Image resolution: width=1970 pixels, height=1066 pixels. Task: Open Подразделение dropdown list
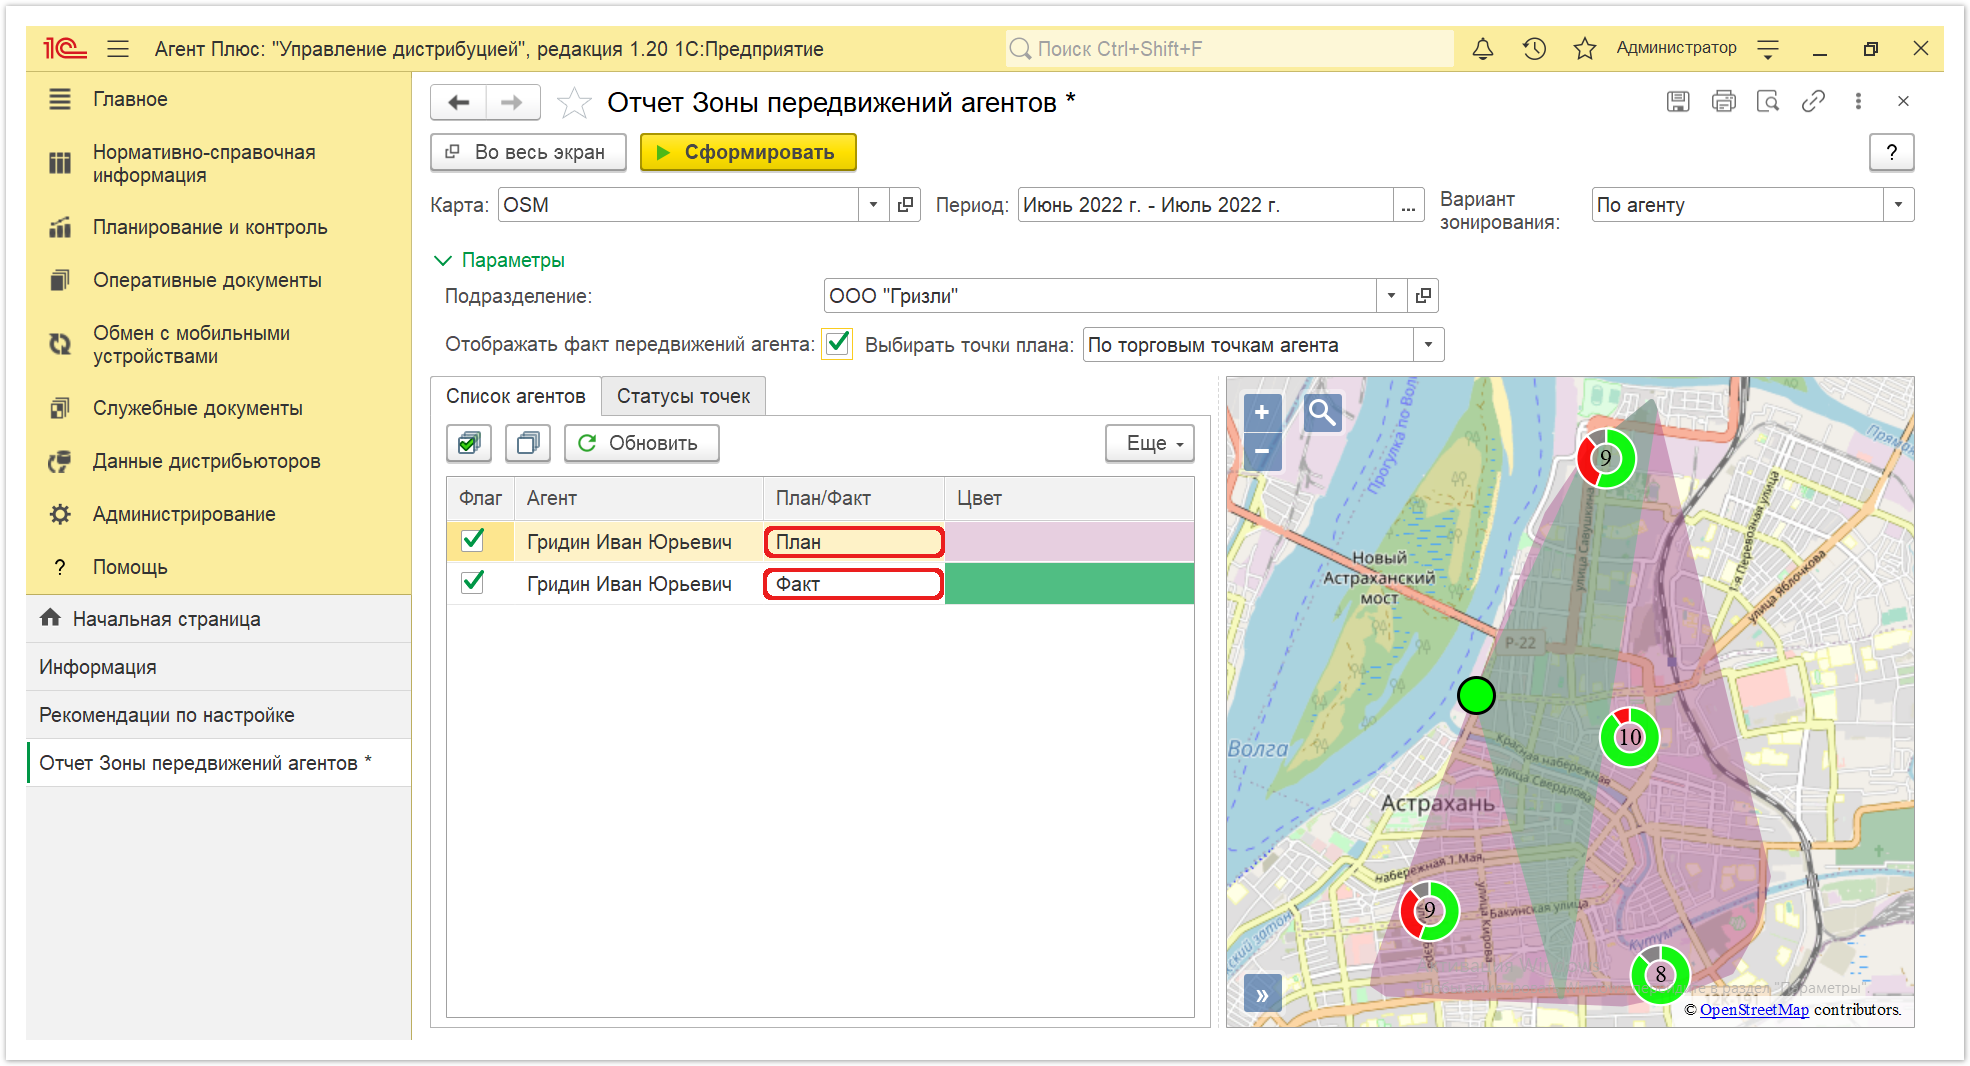(x=1391, y=296)
